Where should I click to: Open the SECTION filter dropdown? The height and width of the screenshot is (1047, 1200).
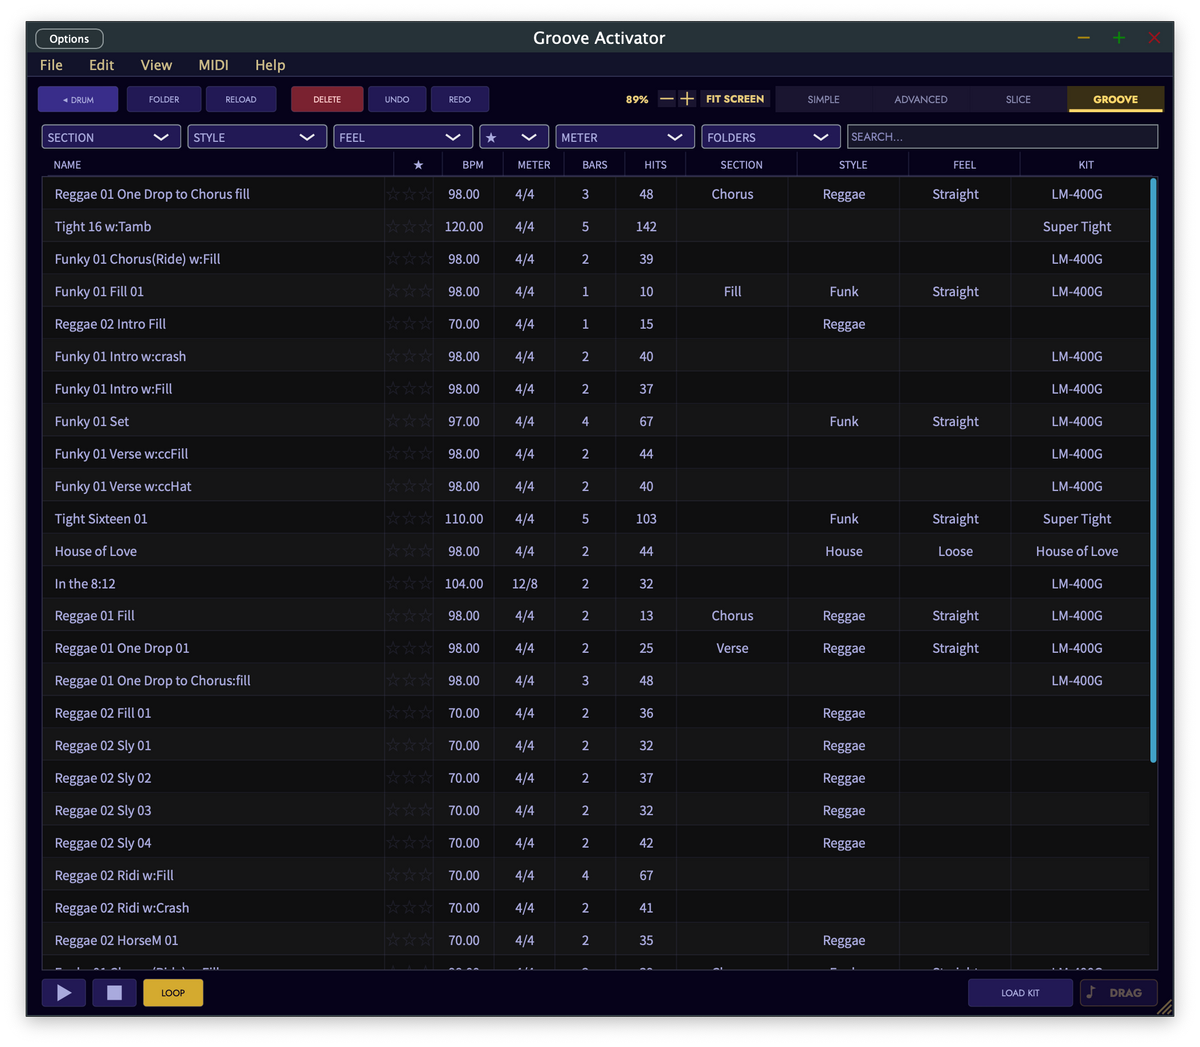coord(111,137)
